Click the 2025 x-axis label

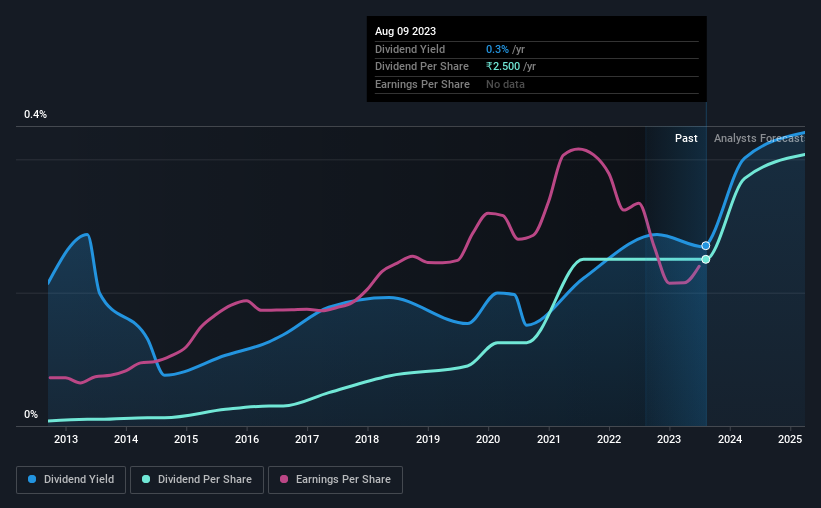click(790, 439)
